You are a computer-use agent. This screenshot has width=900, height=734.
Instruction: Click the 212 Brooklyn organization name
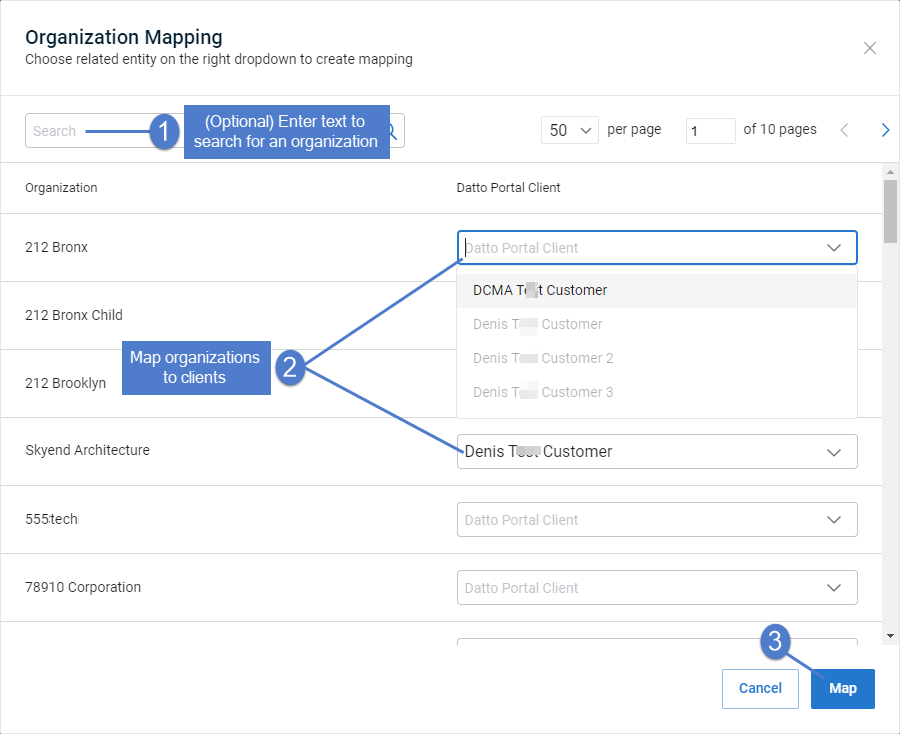tap(65, 383)
